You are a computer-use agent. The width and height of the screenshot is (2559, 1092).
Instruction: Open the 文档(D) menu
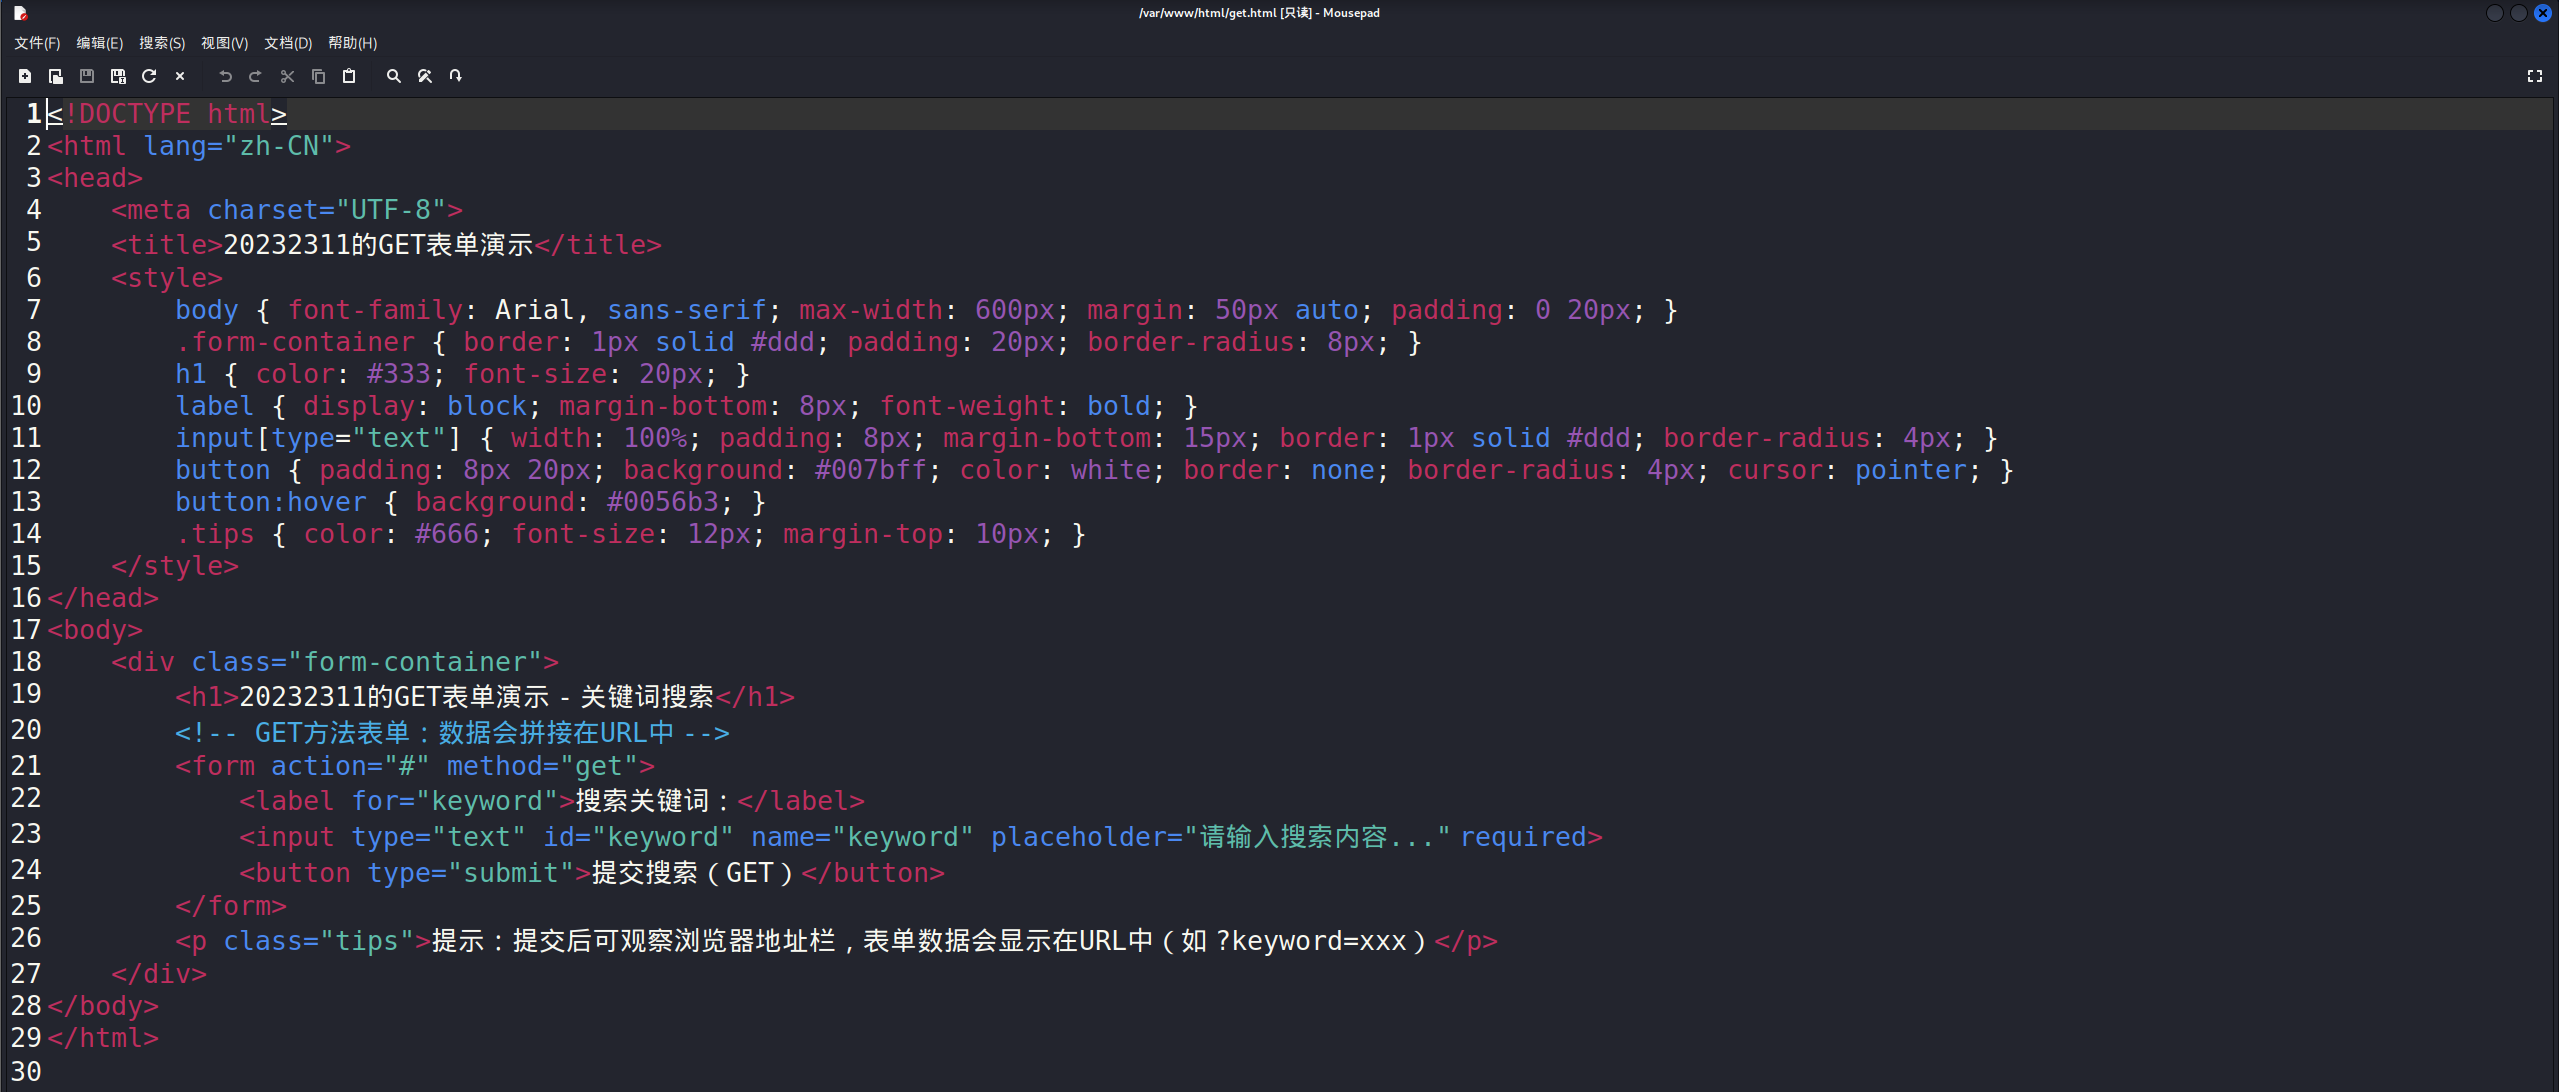pos(288,43)
